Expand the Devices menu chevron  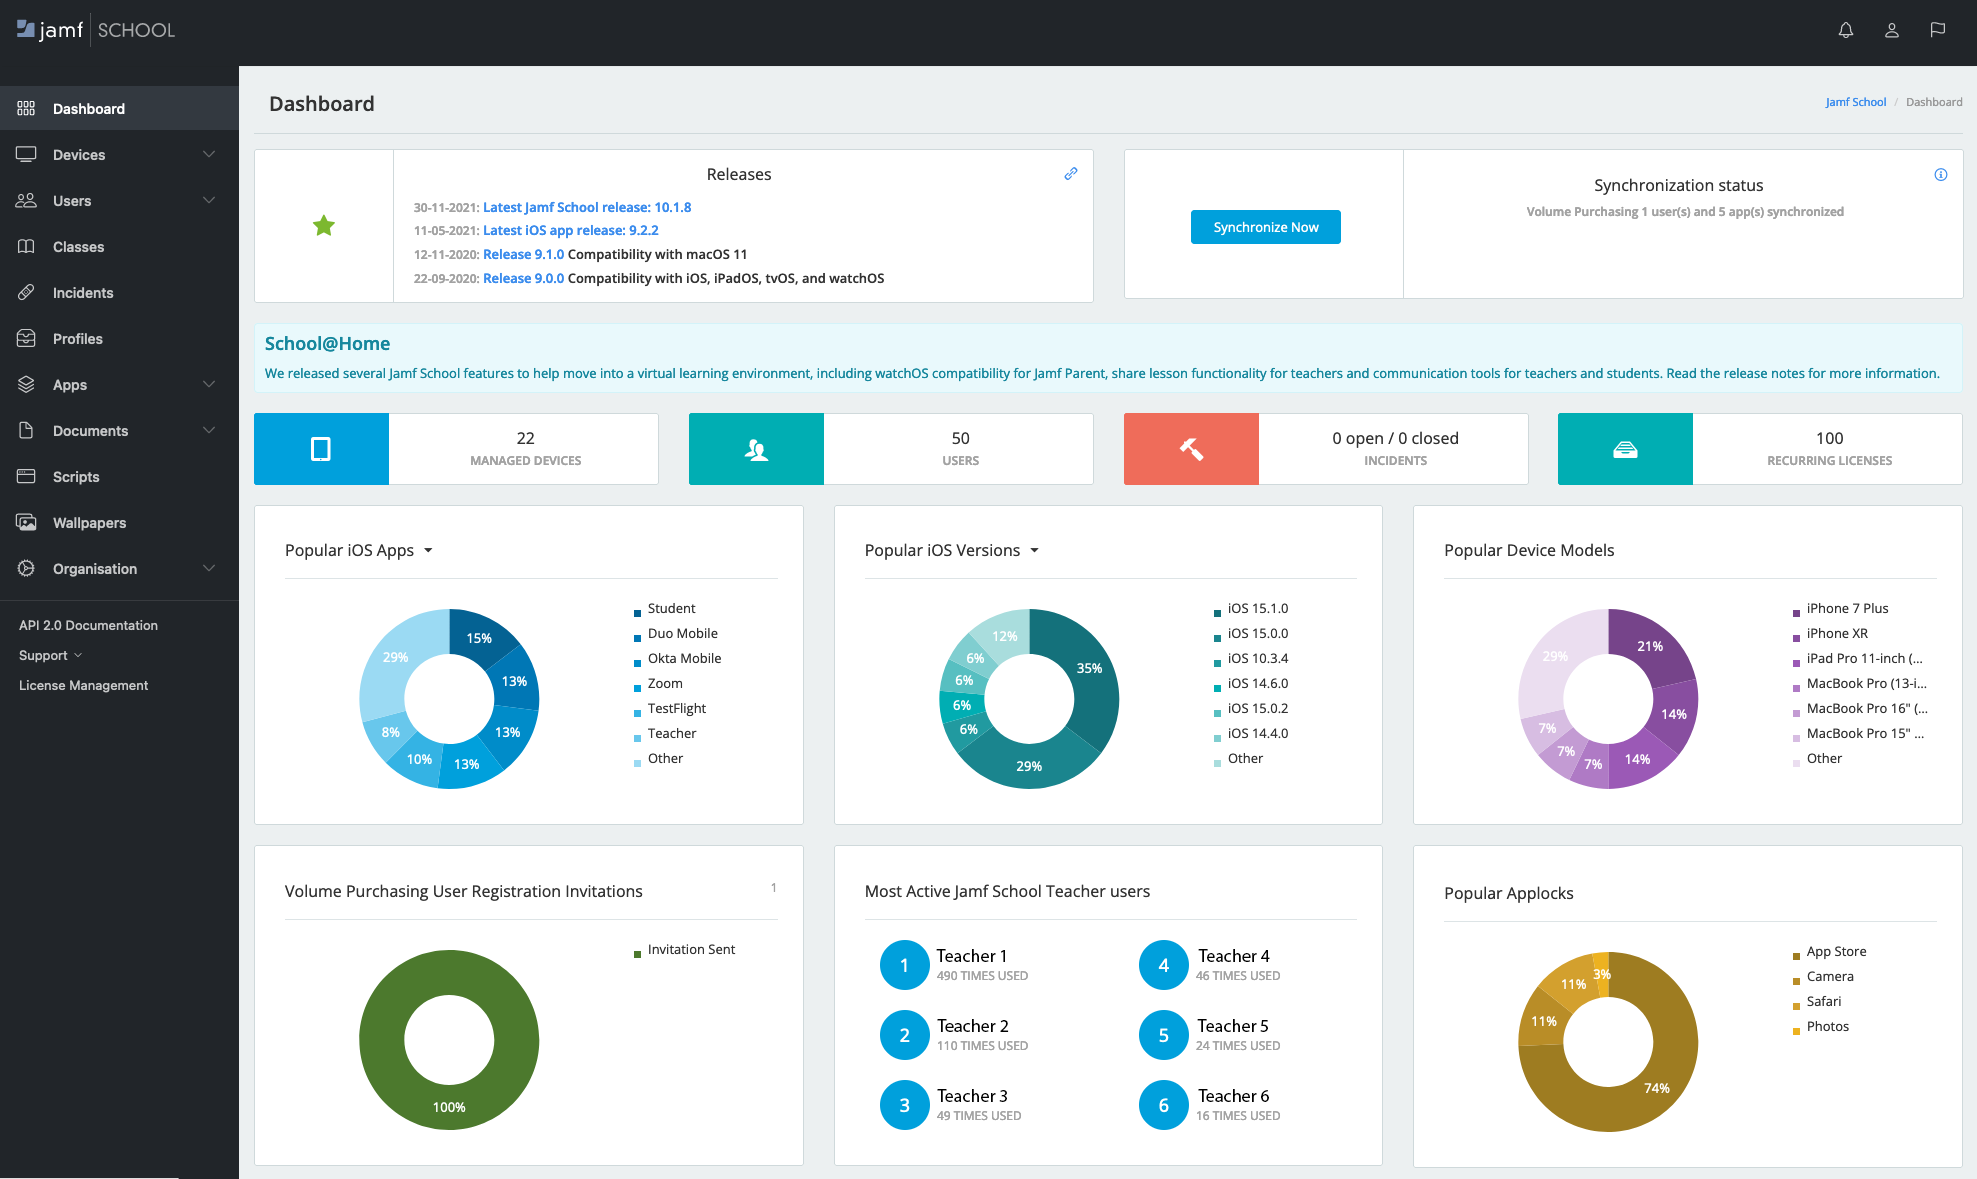(209, 154)
